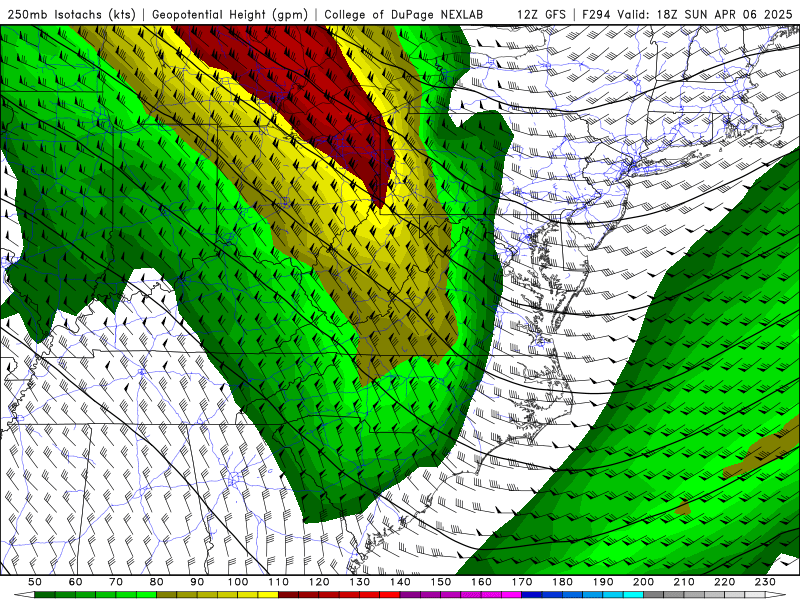Click the '100' color scale label
Image resolution: width=800 pixels, height=600 pixels.
[238, 582]
